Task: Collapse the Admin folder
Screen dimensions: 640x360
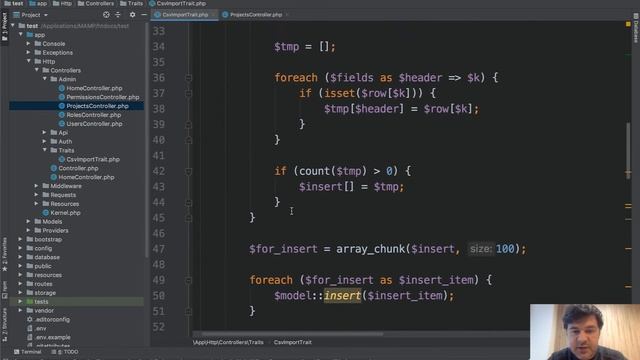Action: pyautogui.click(x=44, y=79)
